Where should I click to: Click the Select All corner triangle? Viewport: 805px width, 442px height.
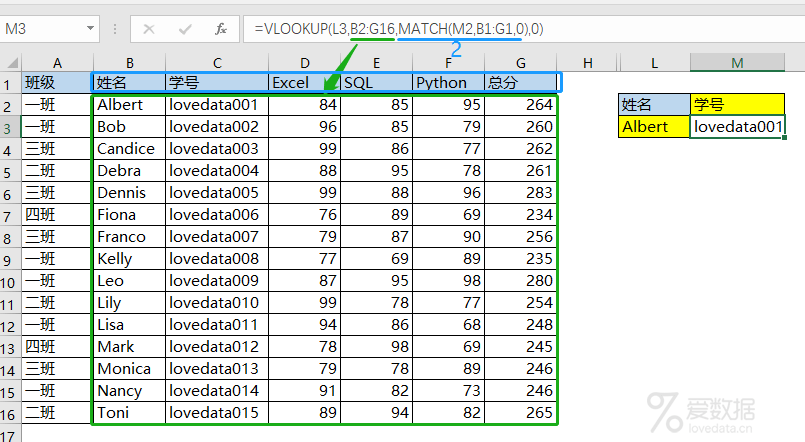coord(11,63)
